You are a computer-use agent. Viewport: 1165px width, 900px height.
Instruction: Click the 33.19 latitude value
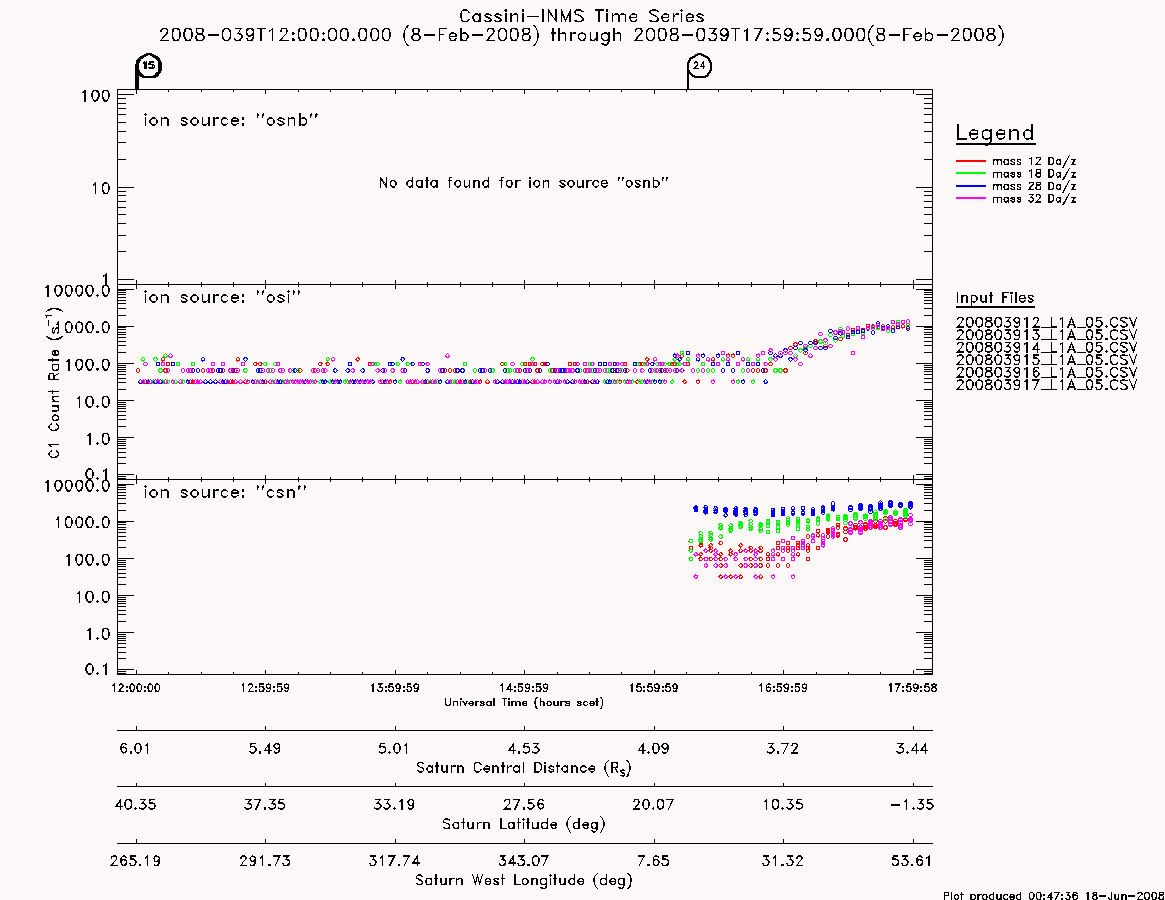coord(394,805)
